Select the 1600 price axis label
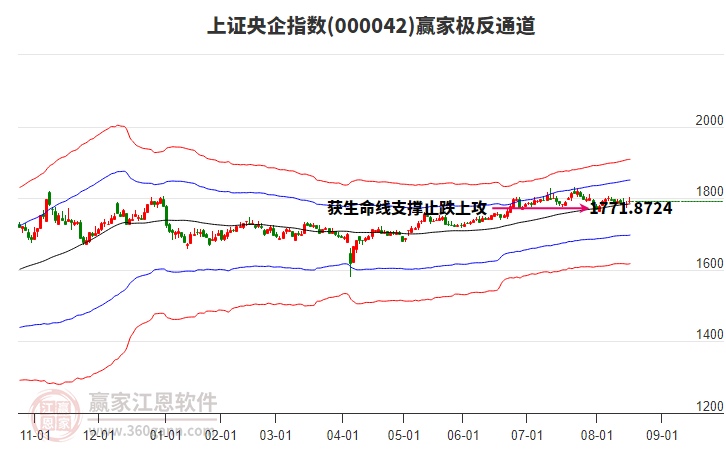This screenshot has width=726, height=450. click(709, 263)
